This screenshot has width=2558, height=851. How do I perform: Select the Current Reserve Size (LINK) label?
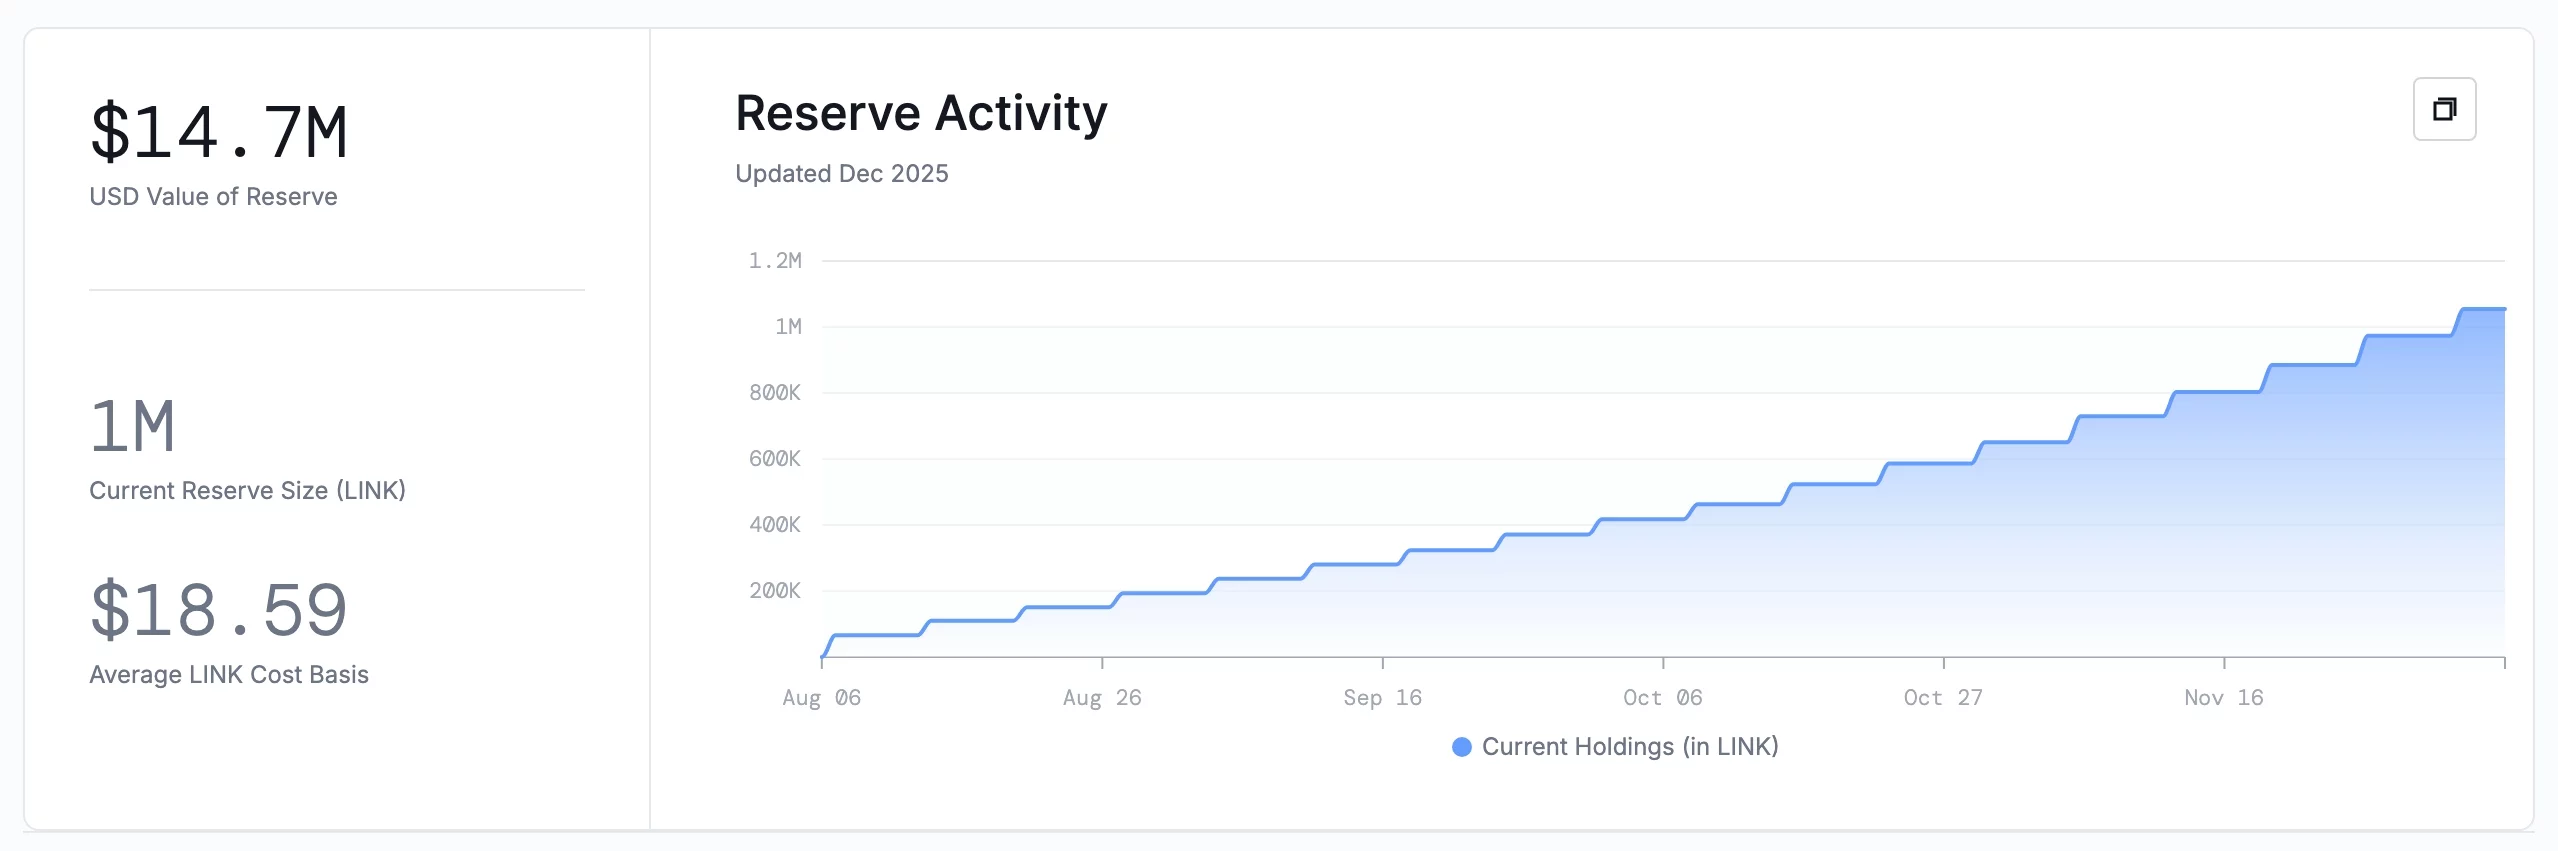pyautogui.click(x=247, y=491)
